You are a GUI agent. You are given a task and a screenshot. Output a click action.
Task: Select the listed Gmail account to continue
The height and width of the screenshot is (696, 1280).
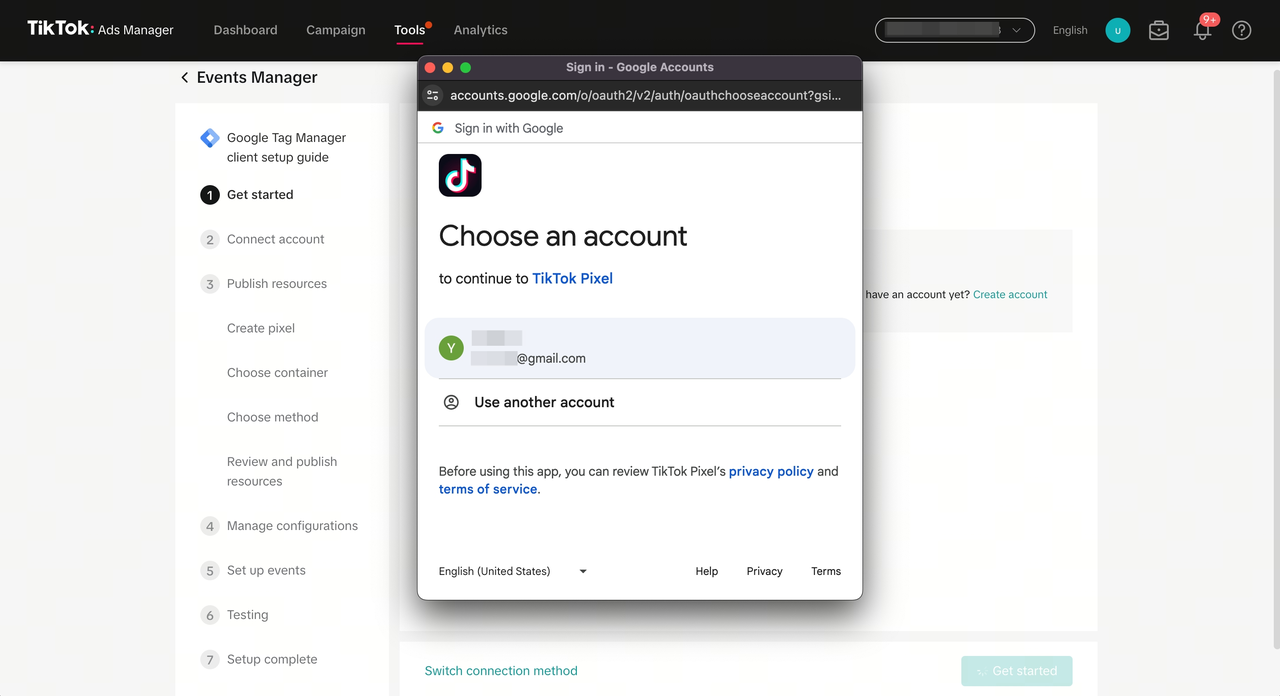pos(640,347)
